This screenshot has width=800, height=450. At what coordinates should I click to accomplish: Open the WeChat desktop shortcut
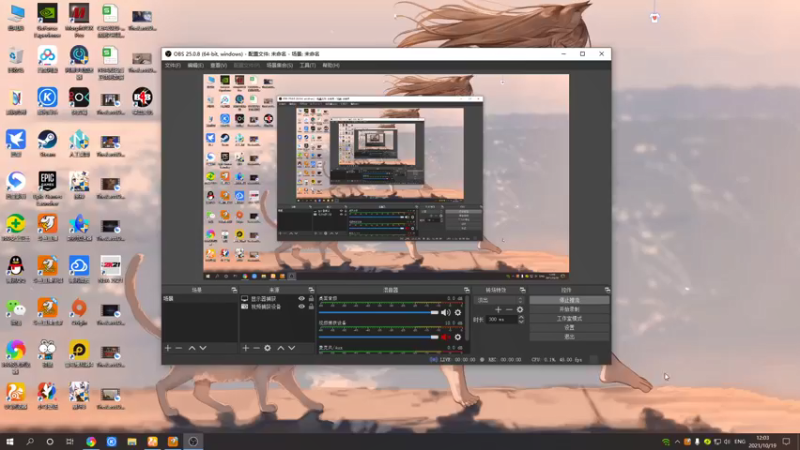tap(16, 312)
